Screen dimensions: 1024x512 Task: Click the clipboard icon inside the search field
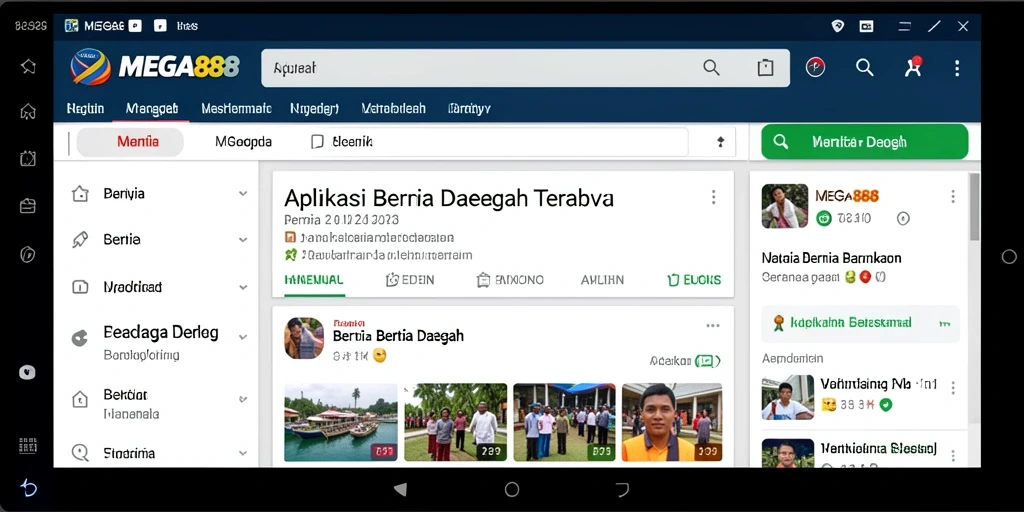pyautogui.click(x=765, y=67)
